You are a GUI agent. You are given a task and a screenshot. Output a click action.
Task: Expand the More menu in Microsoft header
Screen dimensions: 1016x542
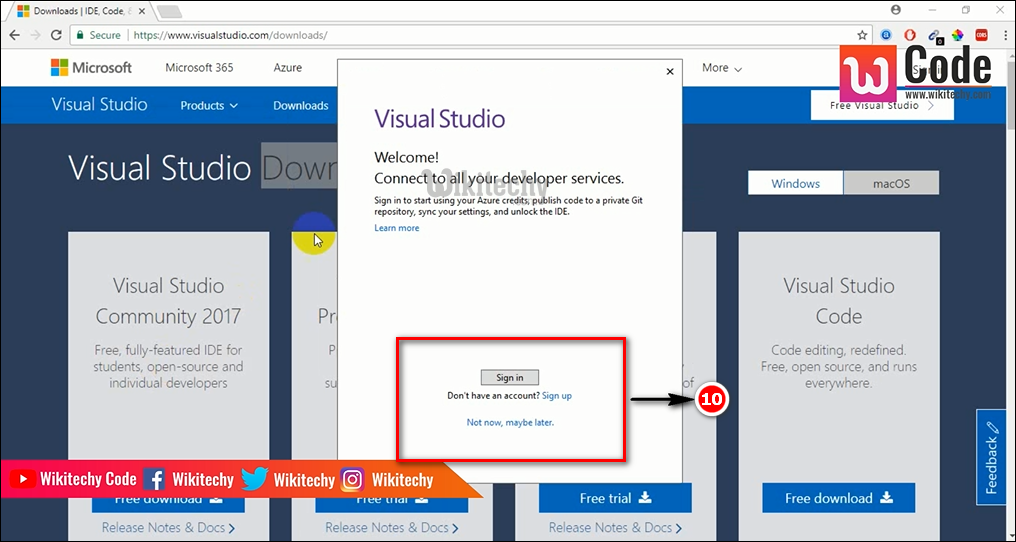click(x=721, y=68)
